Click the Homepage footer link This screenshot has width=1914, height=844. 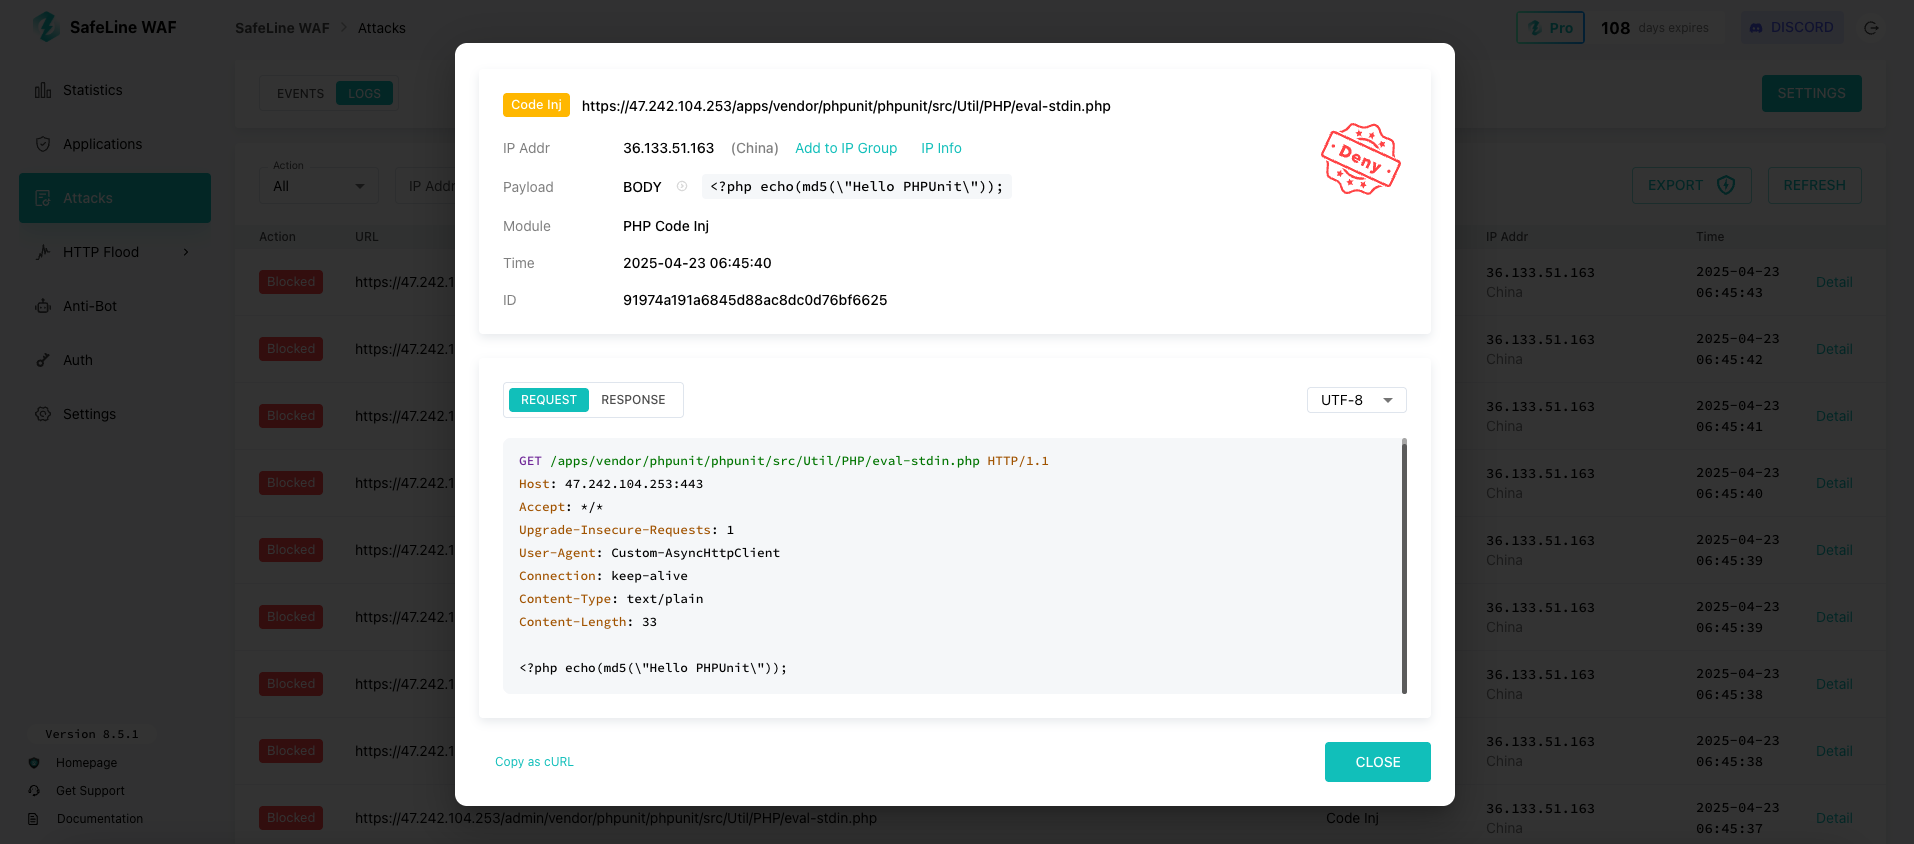click(x=86, y=763)
